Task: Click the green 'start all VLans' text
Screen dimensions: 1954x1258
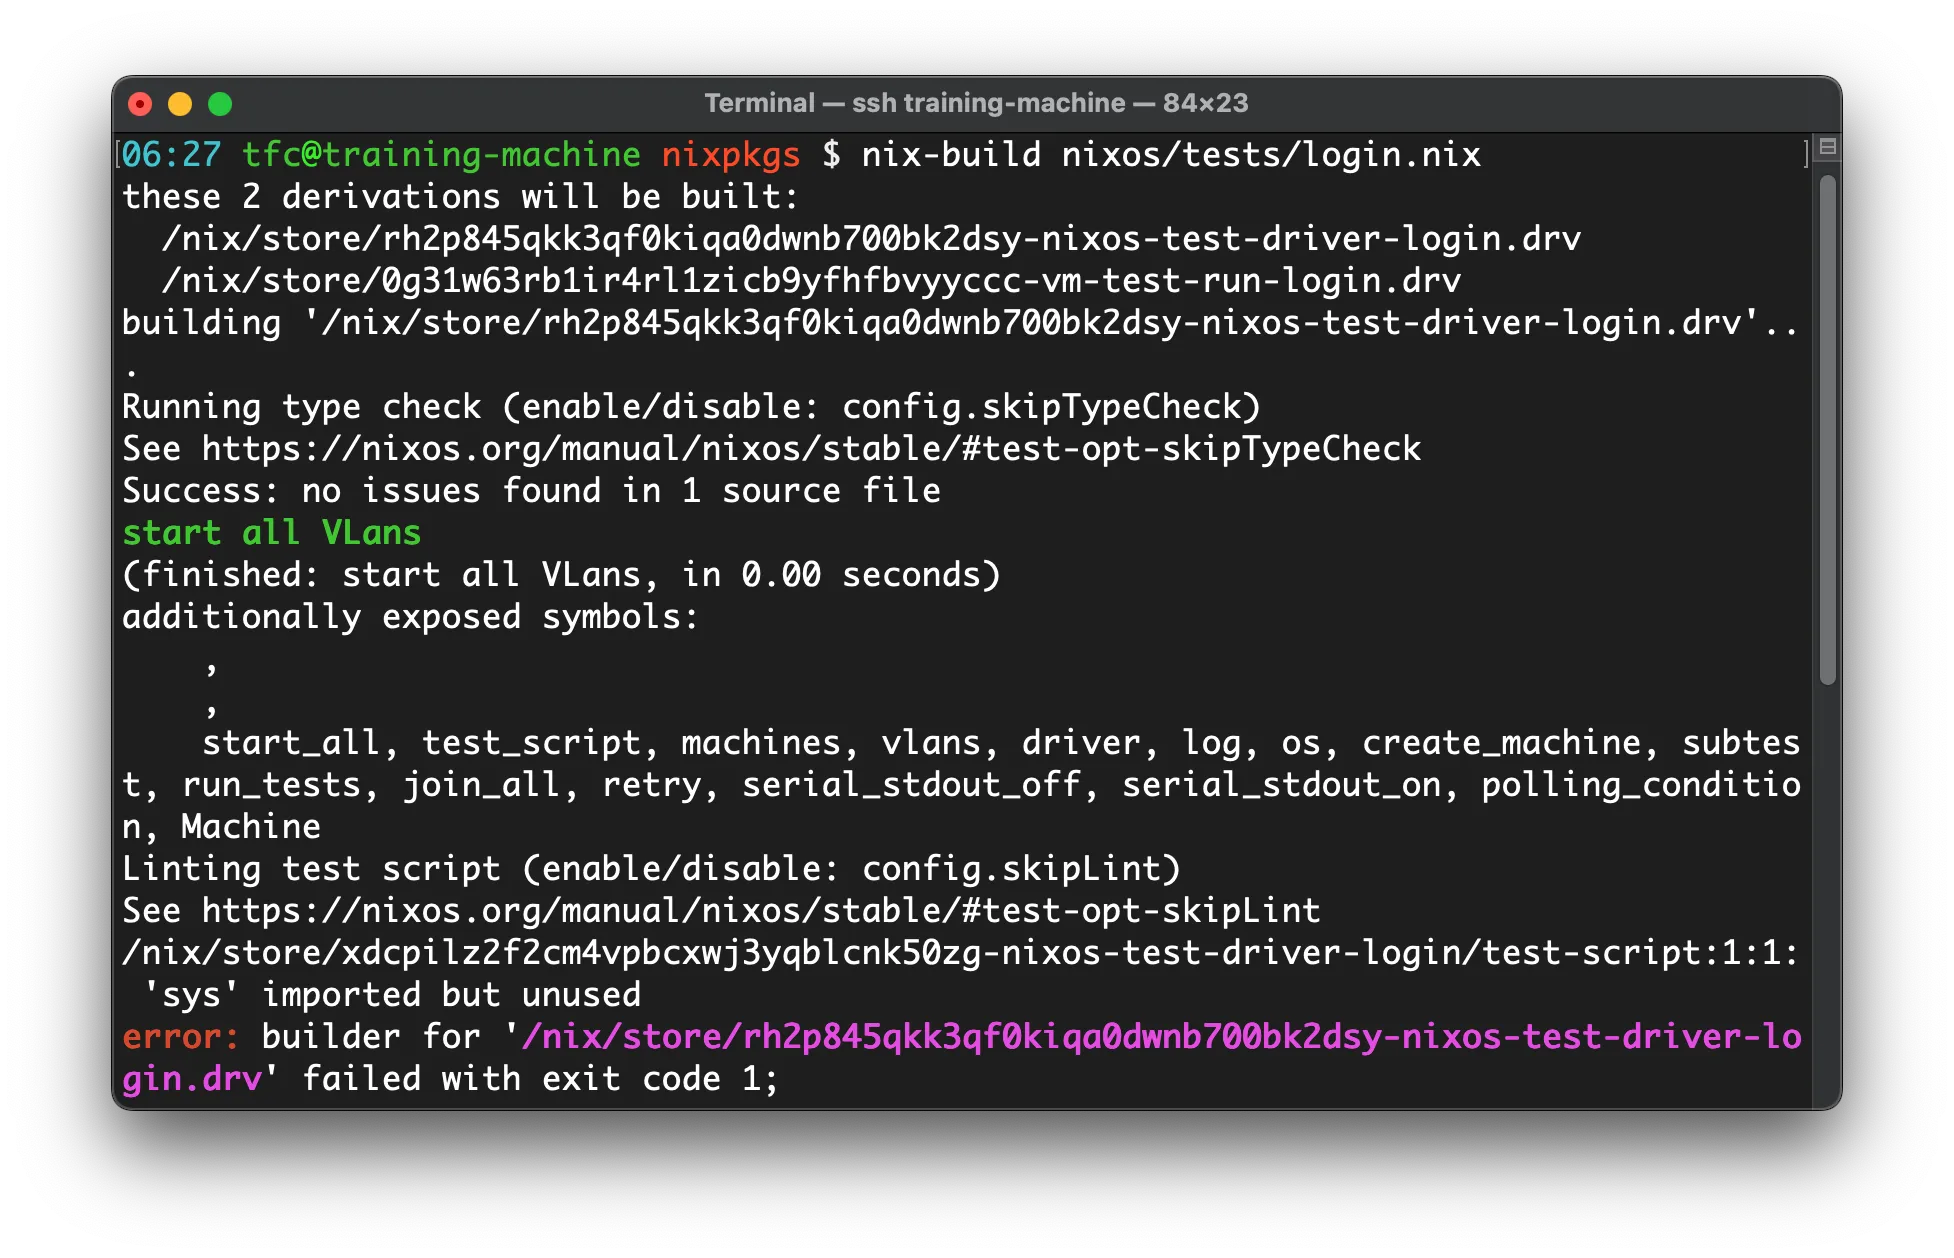Action: [271, 532]
